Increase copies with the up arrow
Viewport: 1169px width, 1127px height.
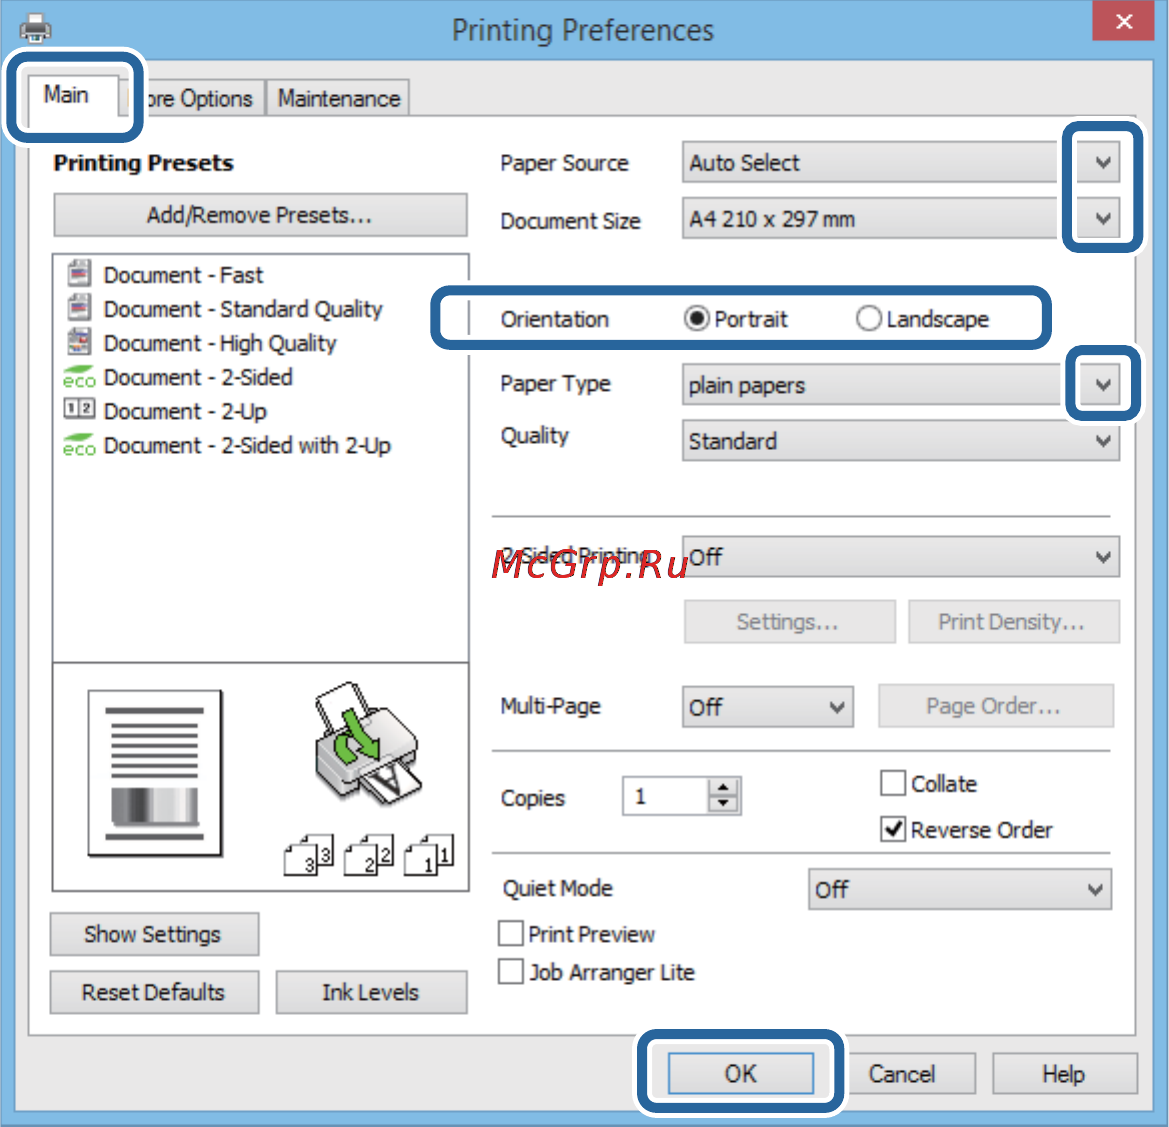click(x=723, y=788)
